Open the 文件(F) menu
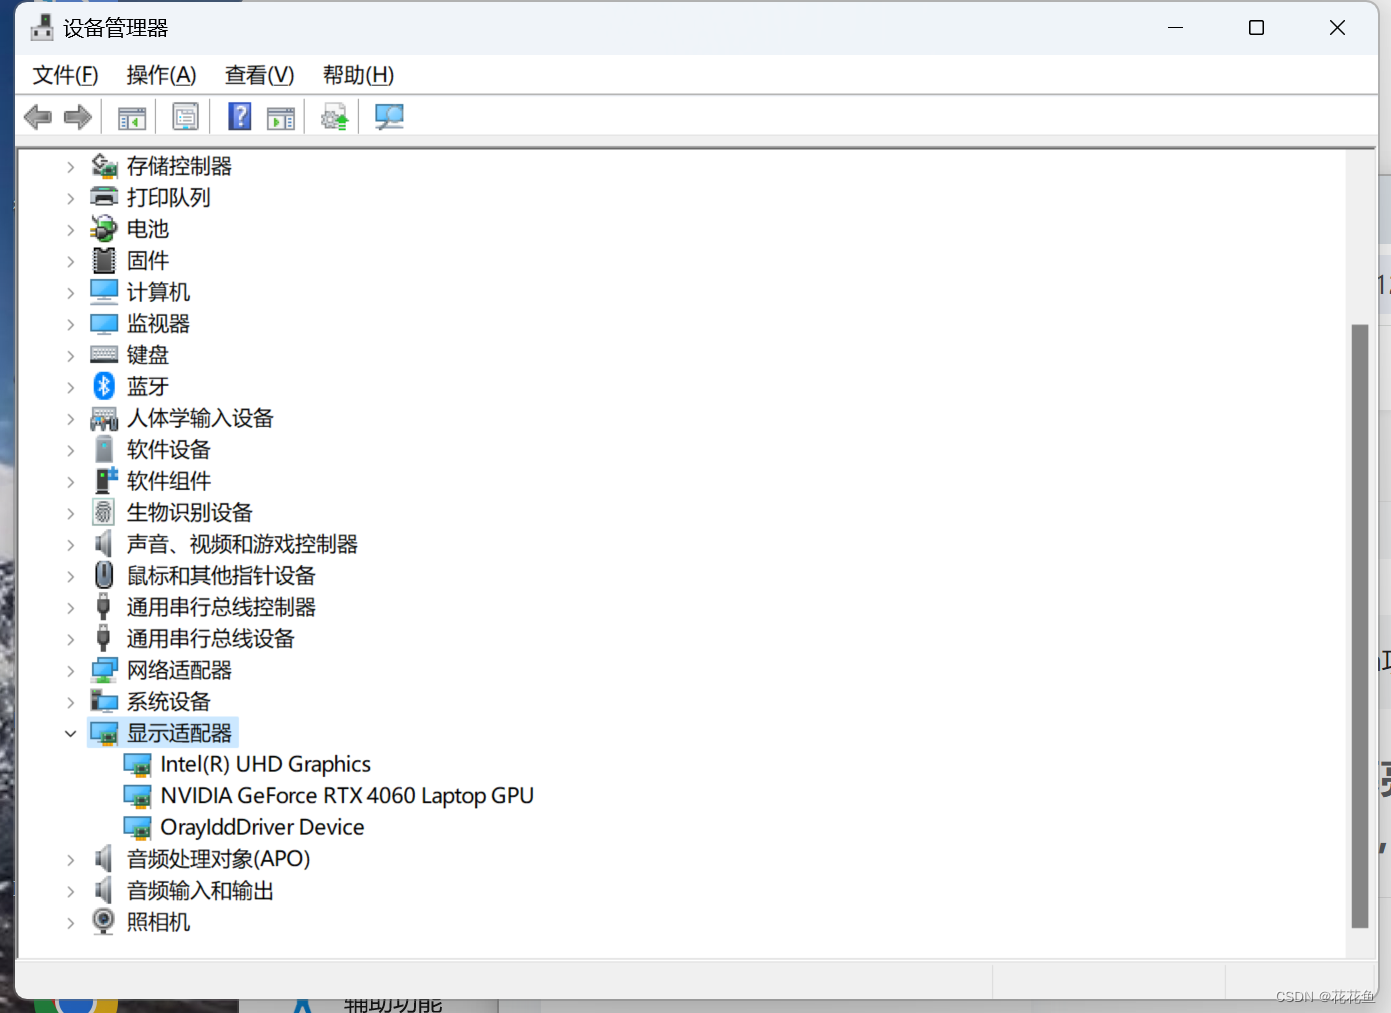Viewport: 1391px width, 1013px height. [x=66, y=75]
